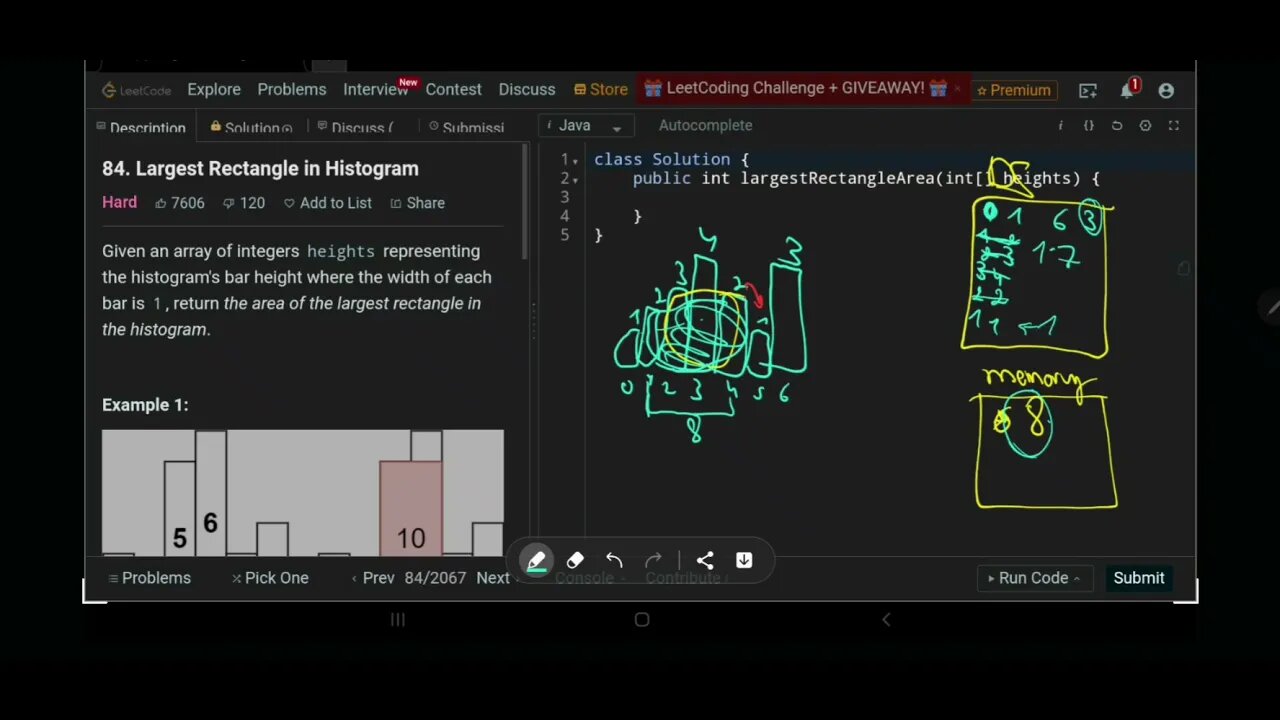Switch to the Submissions tab
The height and width of the screenshot is (720, 1280).
(472, 128)
